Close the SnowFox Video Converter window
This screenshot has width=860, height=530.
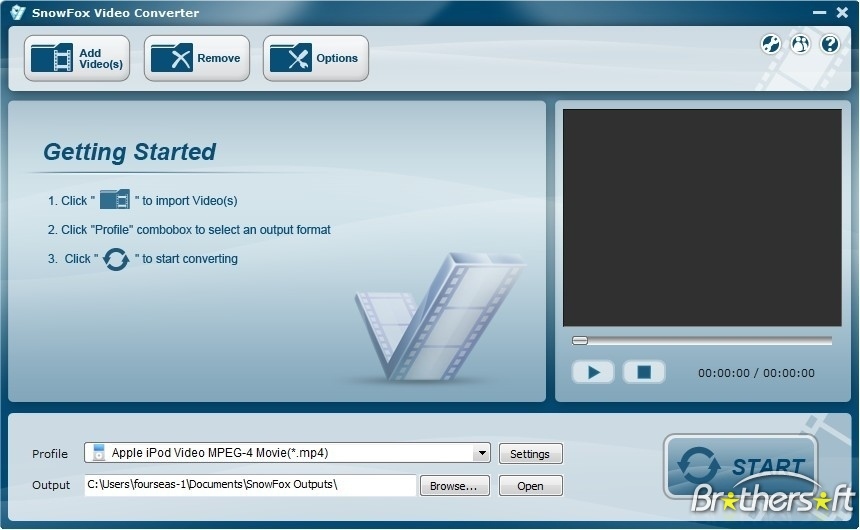[842, 12]
